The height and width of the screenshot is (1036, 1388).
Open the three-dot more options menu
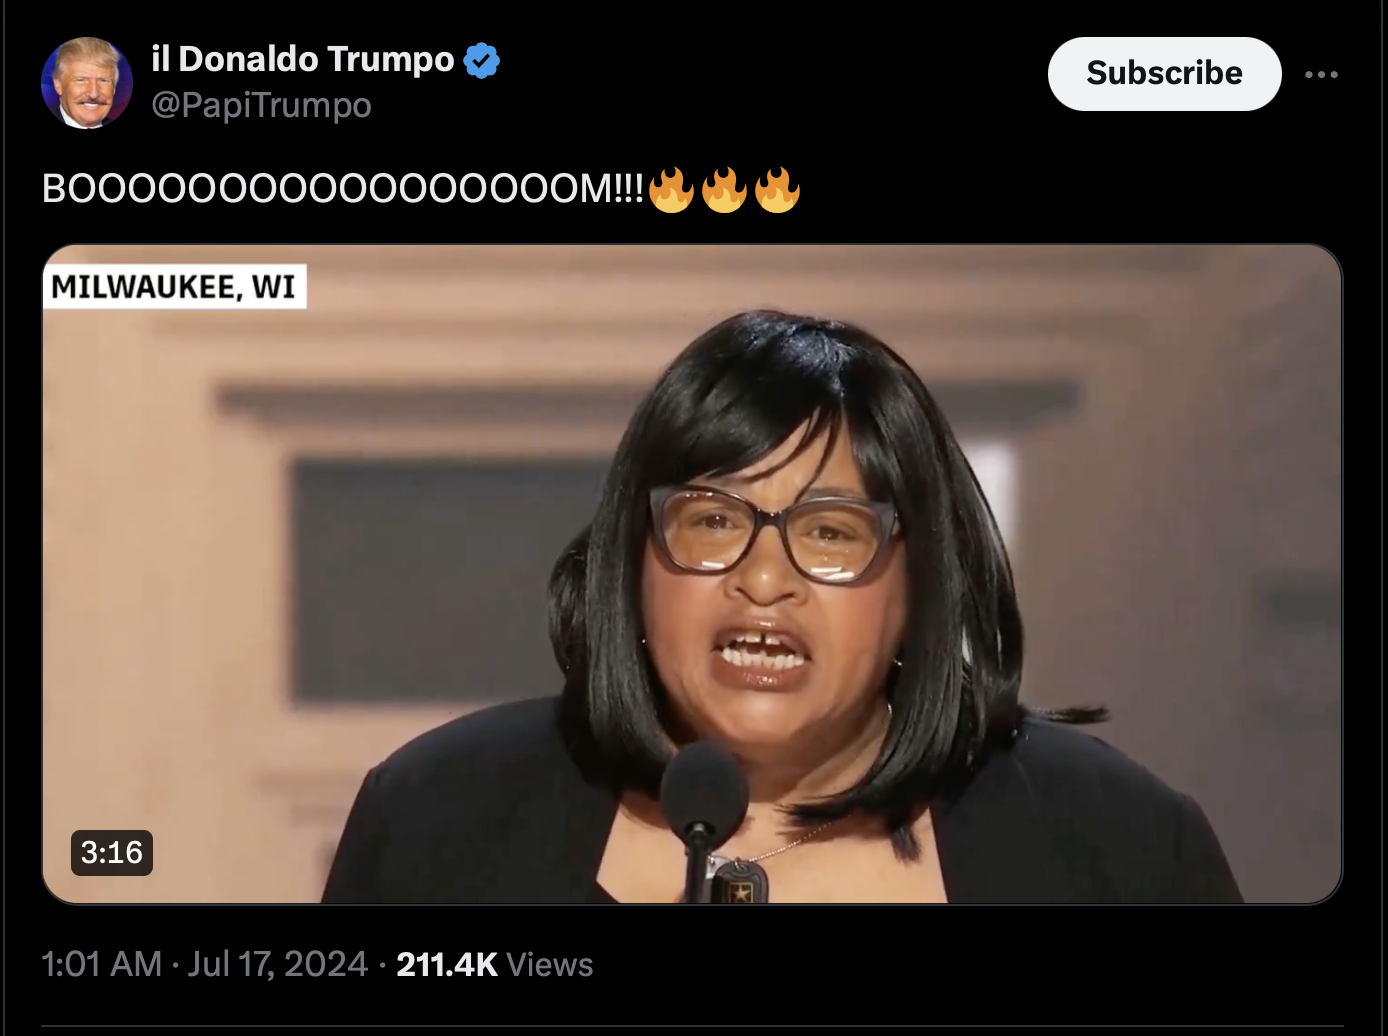[x=1321, y=74]
